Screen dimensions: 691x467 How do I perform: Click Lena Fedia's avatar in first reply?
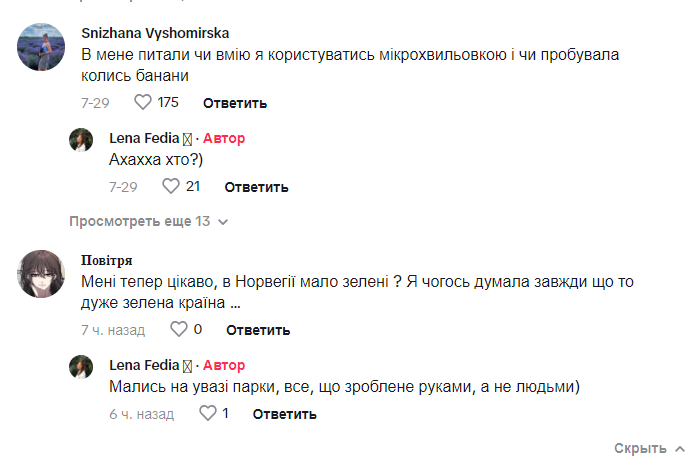pos(81,140)
